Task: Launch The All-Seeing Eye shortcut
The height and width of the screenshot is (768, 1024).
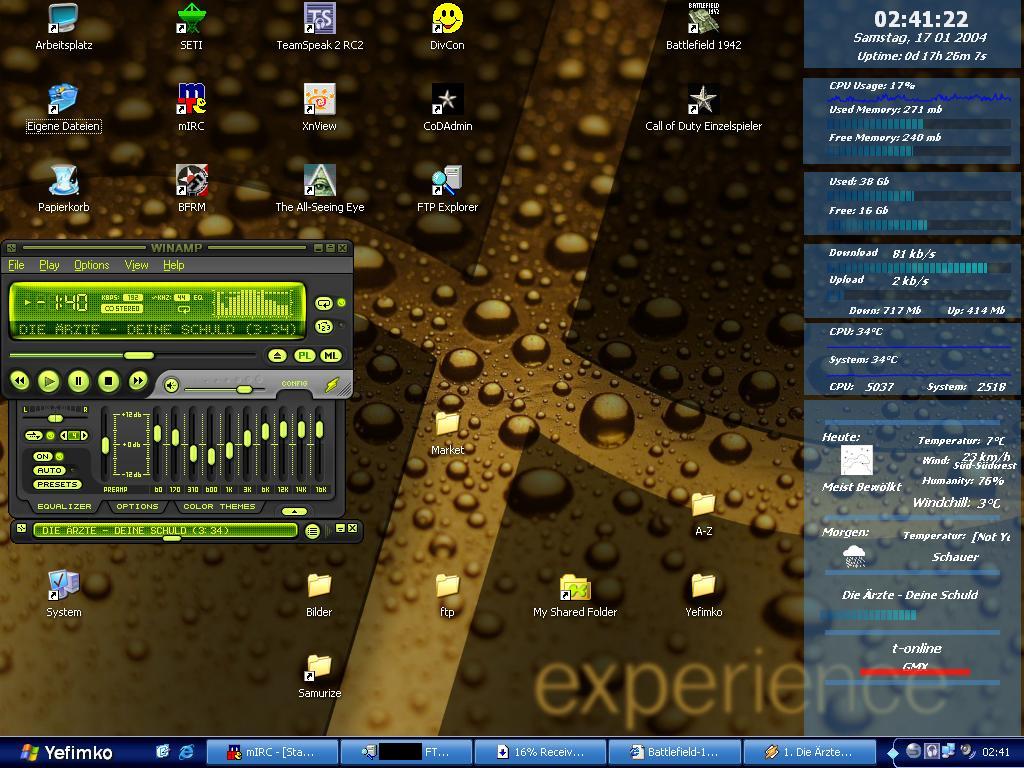Action: (x=319, y=190)
